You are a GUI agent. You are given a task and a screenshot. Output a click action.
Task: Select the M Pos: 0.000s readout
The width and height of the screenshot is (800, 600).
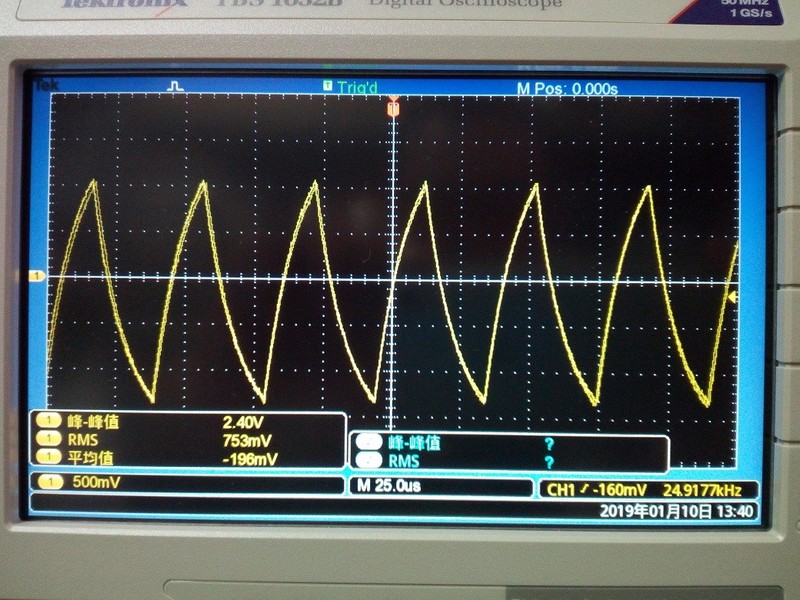pyautogui.click(x=567, y=89)
